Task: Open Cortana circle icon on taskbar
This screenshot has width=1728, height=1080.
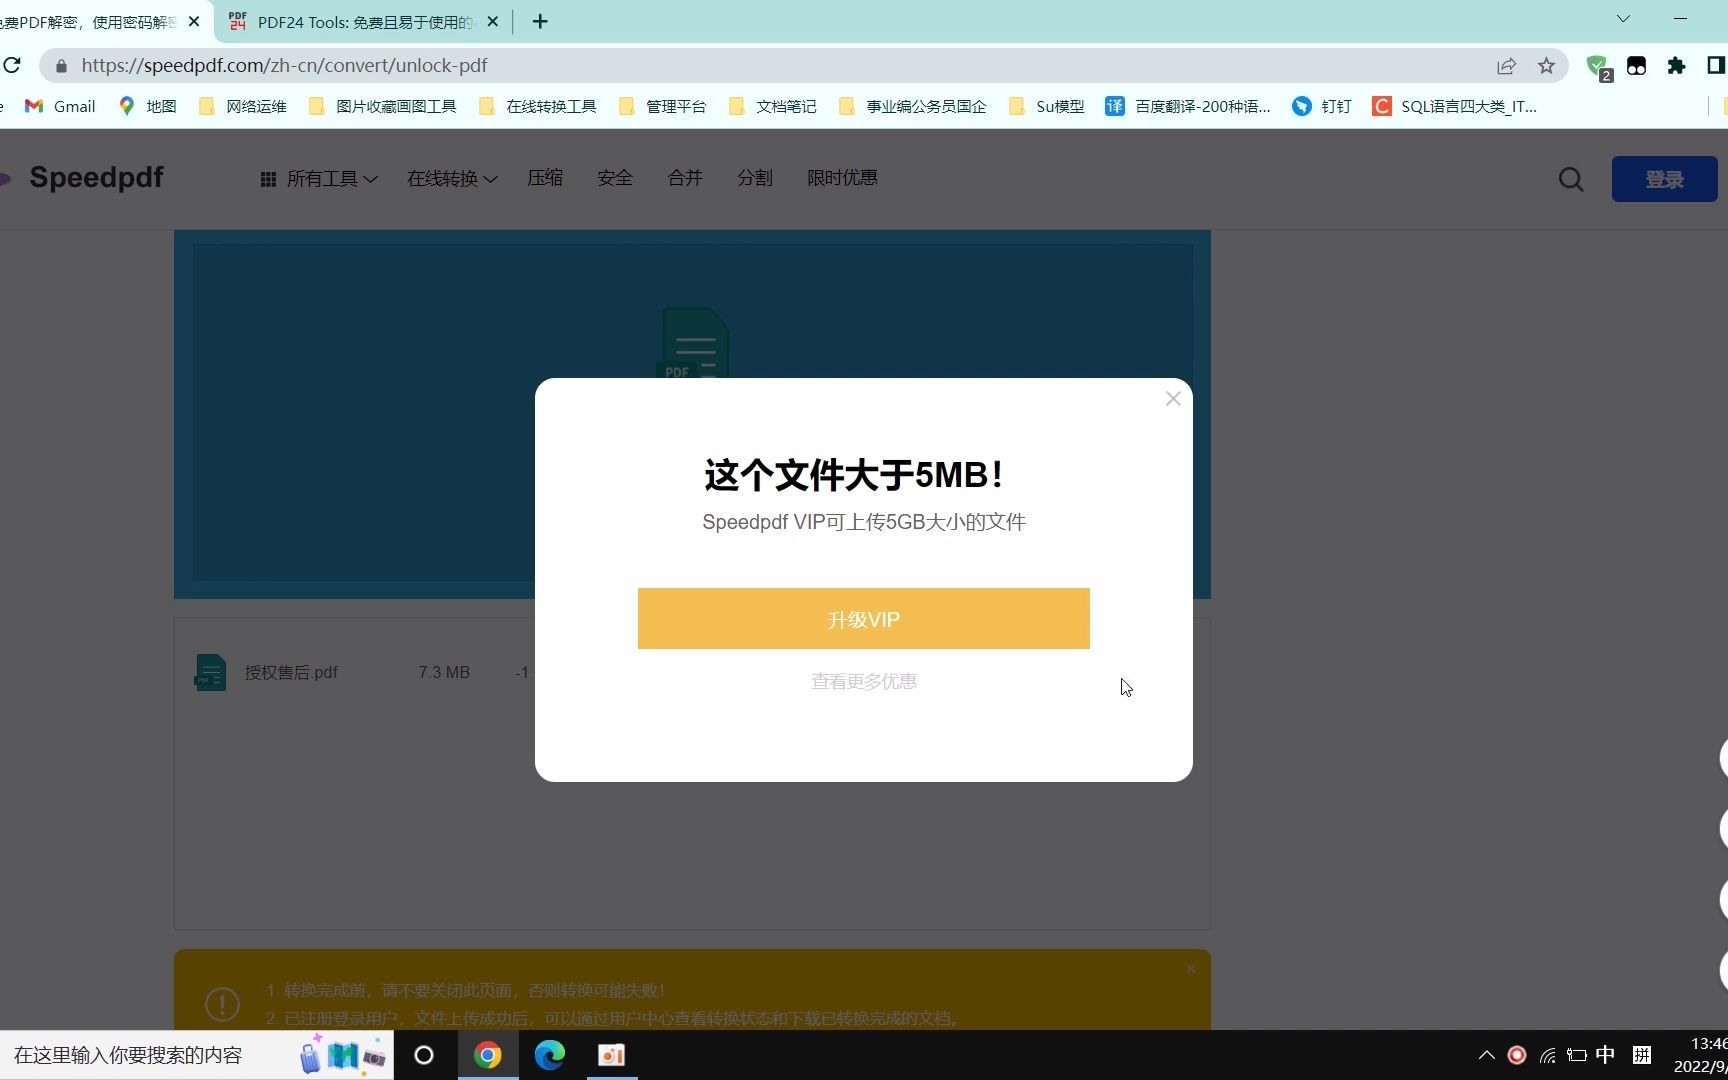Action: click(424, 1055)
